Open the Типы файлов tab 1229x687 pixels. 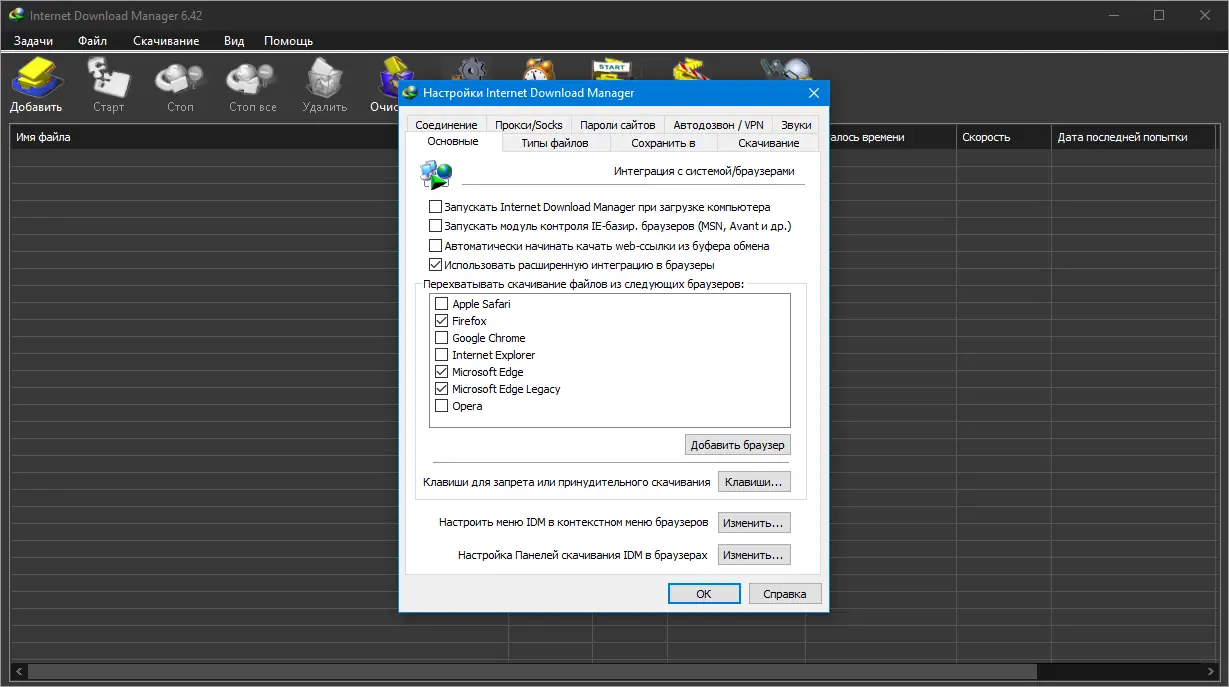tap(555, 143)
